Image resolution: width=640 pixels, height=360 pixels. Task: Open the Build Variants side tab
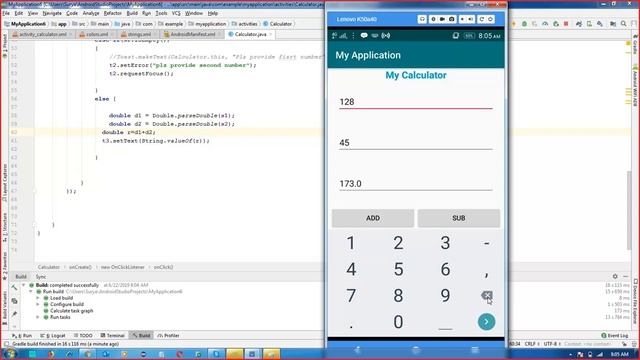(x=4, y=308)
